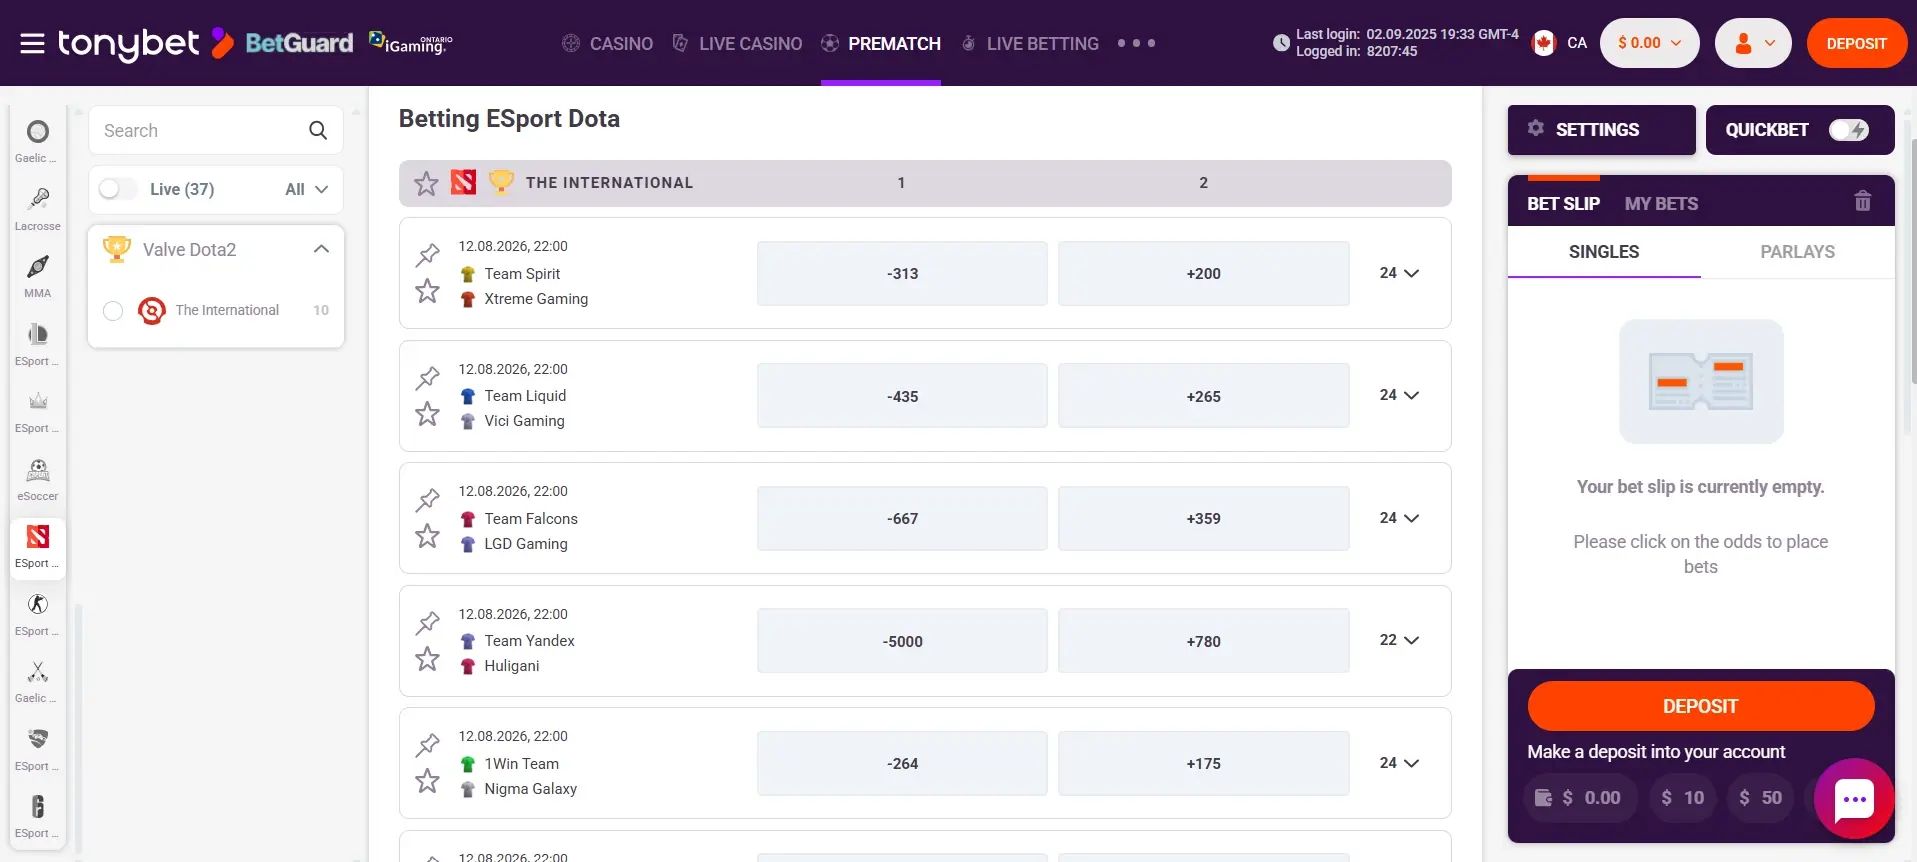Select the eSoccer sport icon

pos(38,478)
